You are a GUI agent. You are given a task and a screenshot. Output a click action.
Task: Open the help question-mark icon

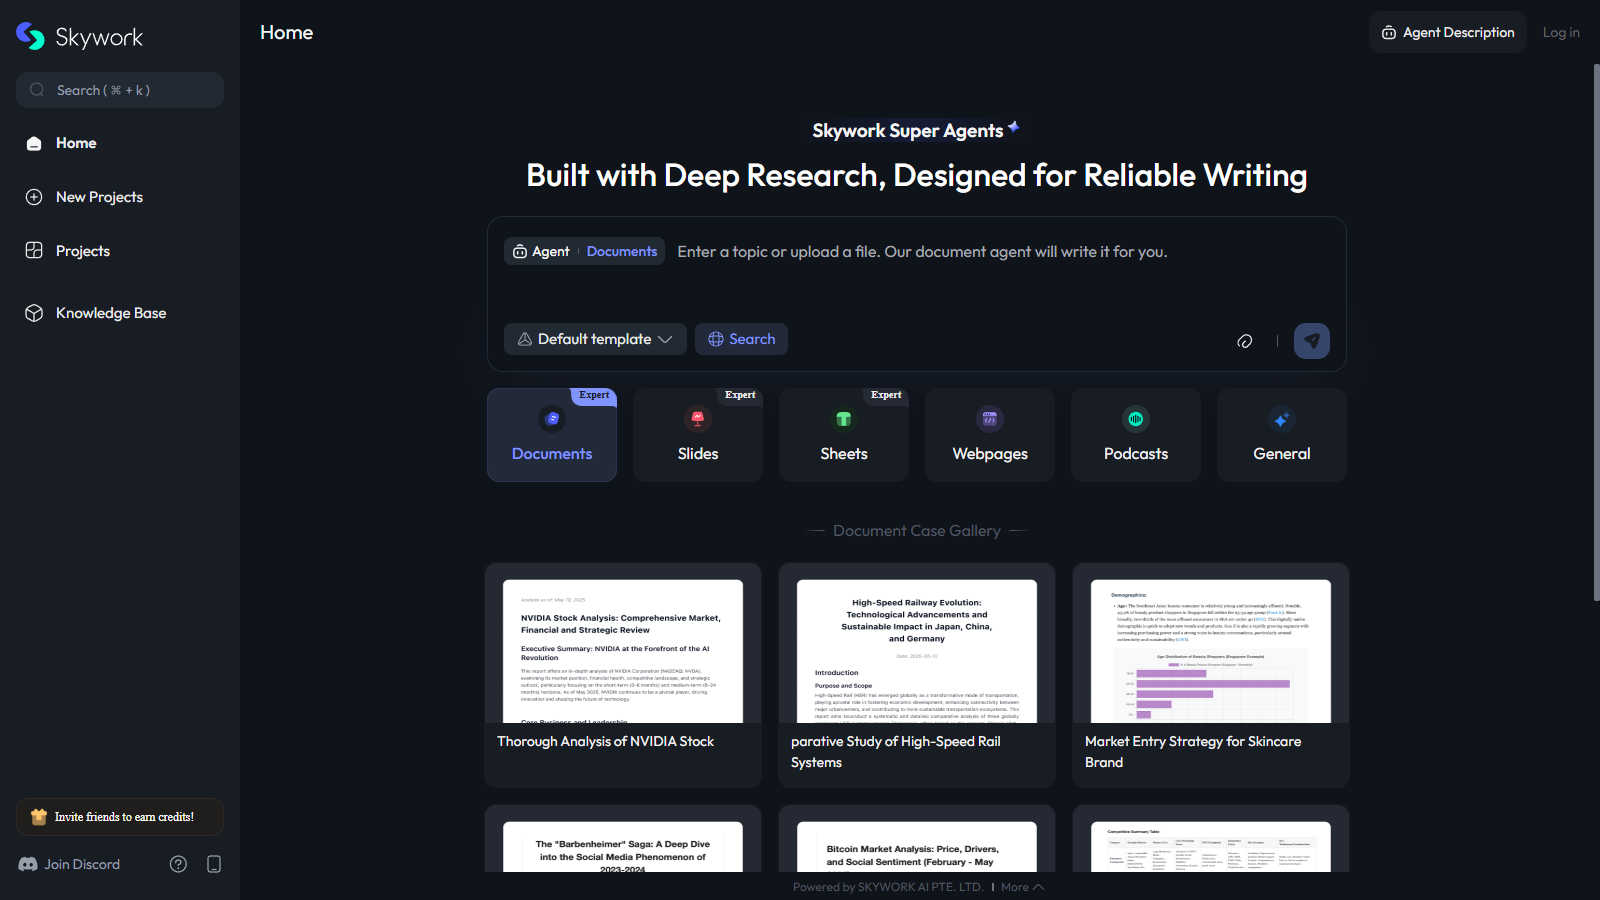(x=178, y=864)
